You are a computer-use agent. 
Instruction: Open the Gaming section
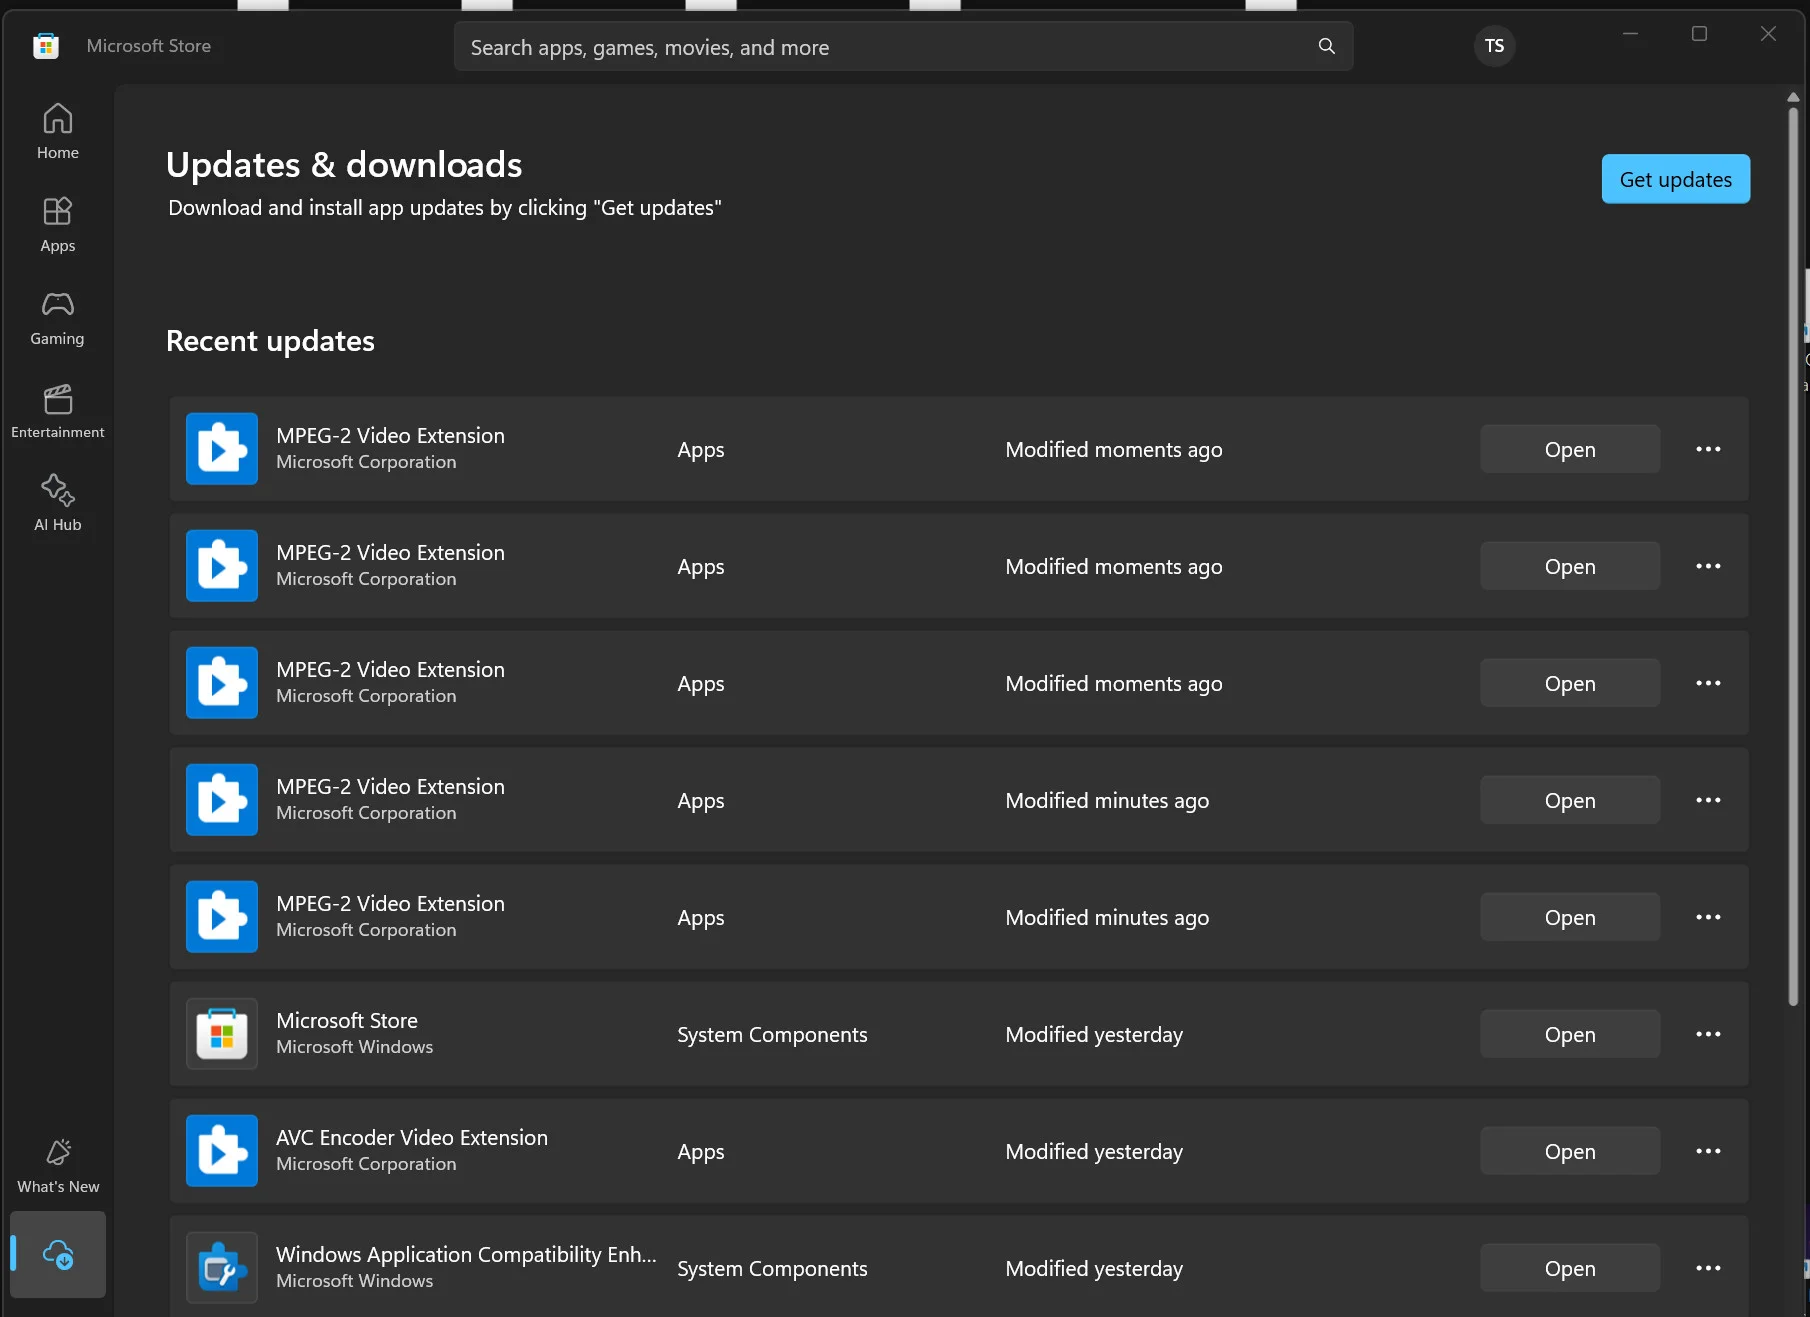tap(58, 318)
